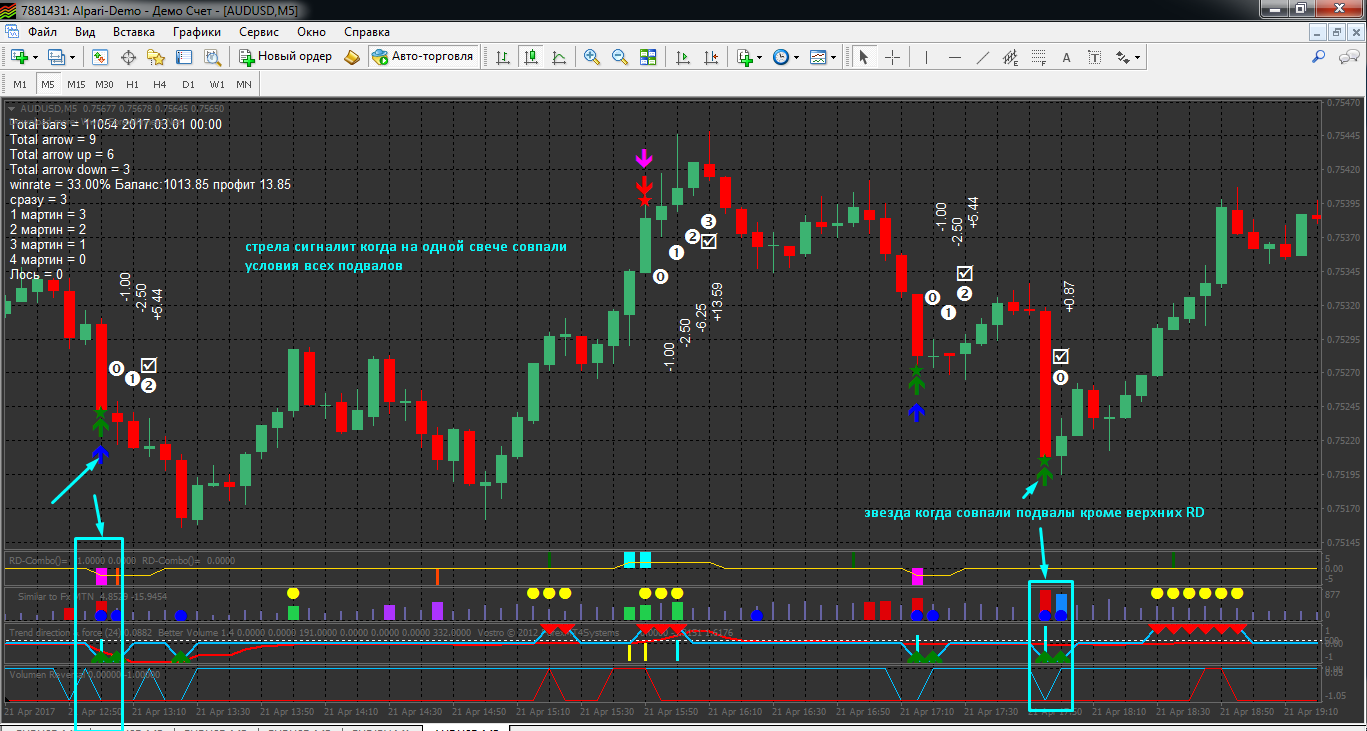Open the Navigator panel (folder with star)
This screenshot has height=731, width=1367.
click(156, 57)
